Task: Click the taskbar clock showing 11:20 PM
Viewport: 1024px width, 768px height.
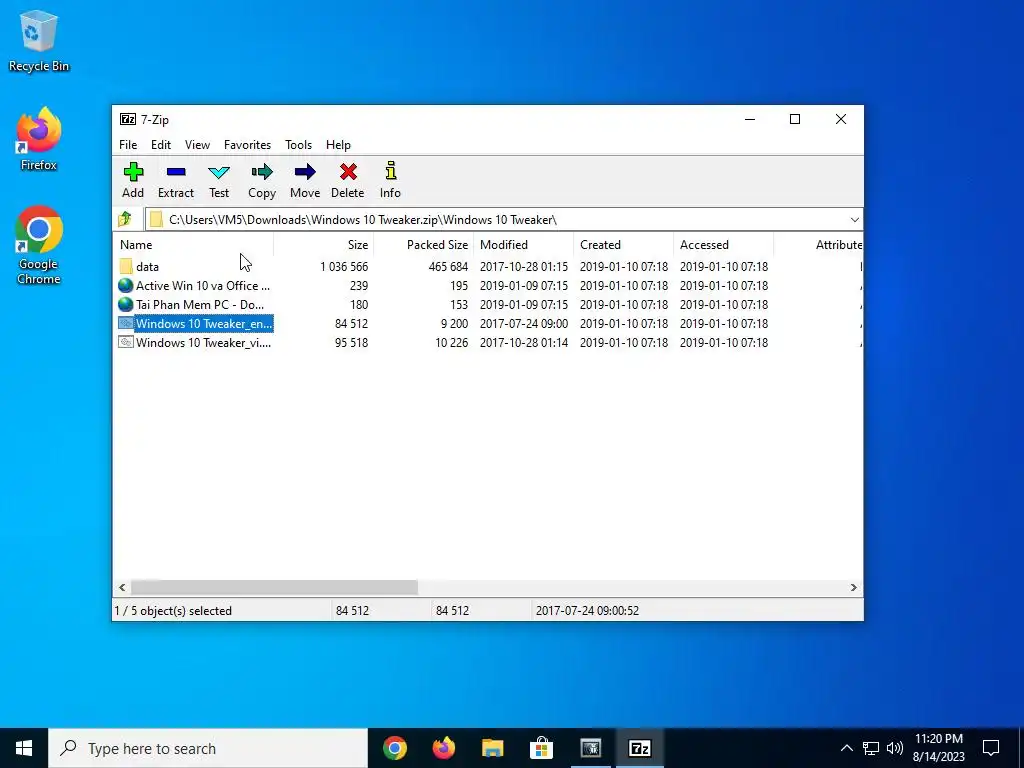Action: click(x=938, y=748)
